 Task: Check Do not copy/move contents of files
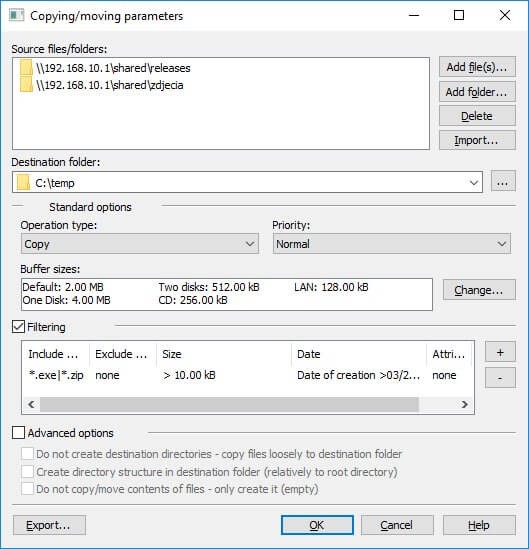point(27,489)
